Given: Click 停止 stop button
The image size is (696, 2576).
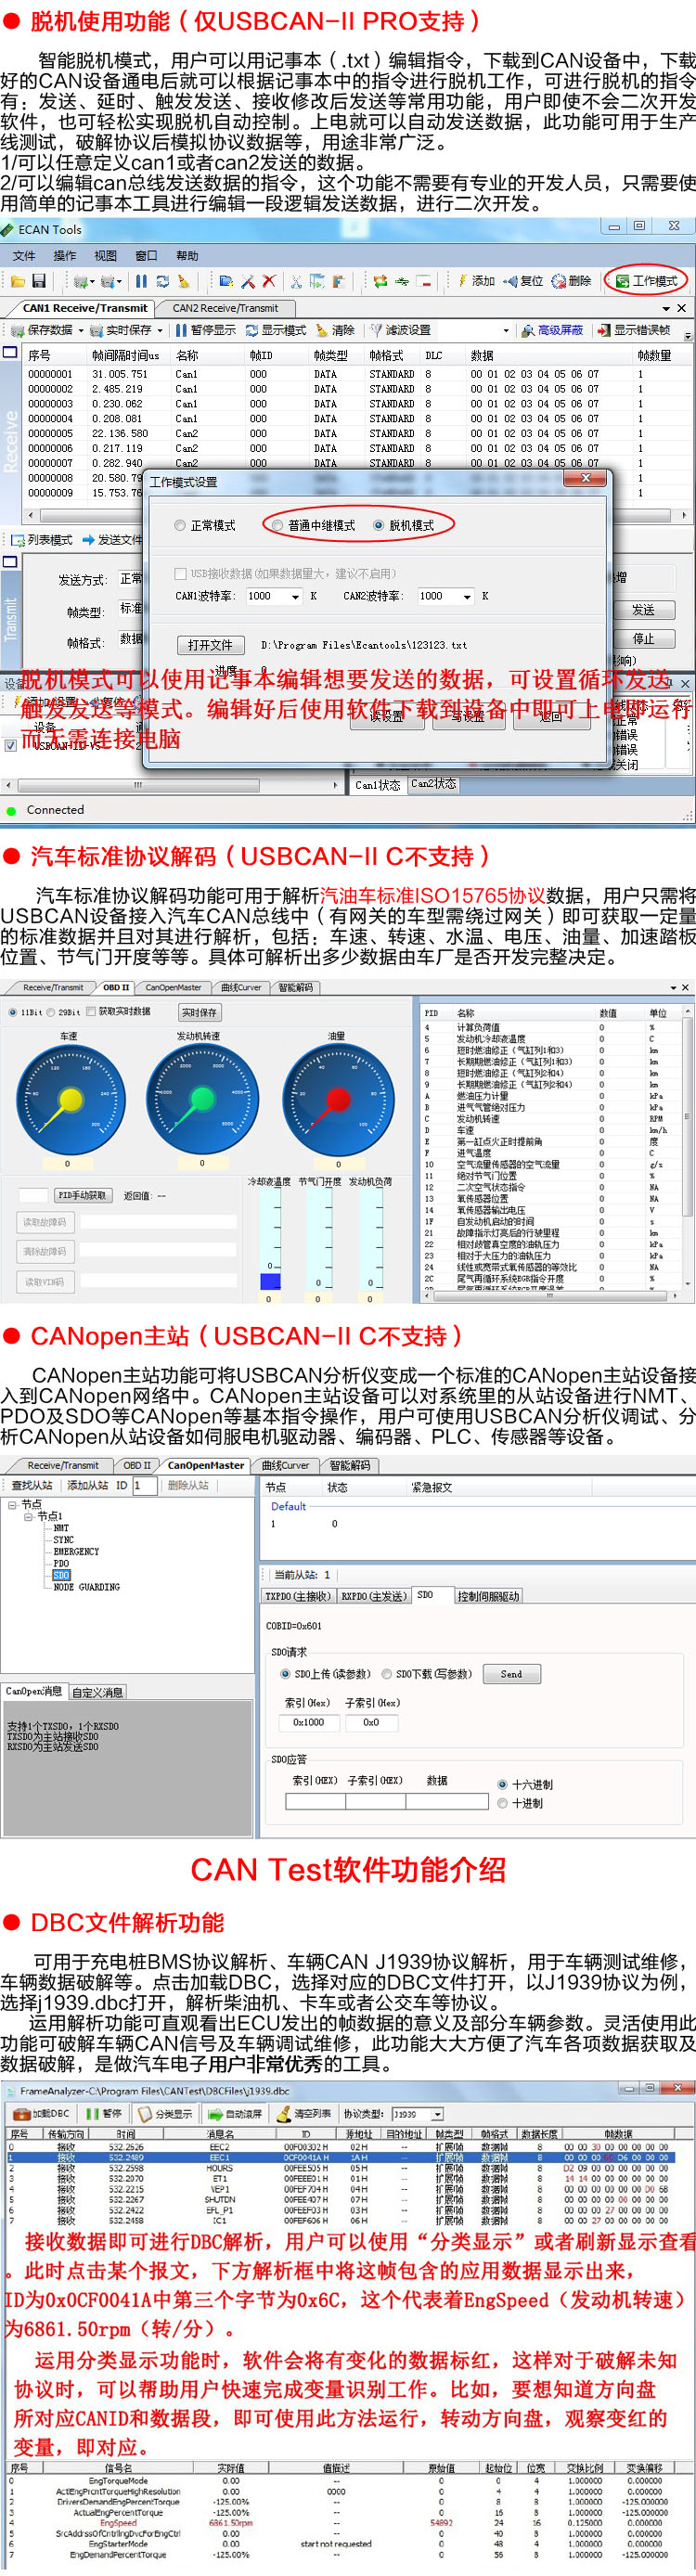Looking at the screenshot, I should click(643, 638).
